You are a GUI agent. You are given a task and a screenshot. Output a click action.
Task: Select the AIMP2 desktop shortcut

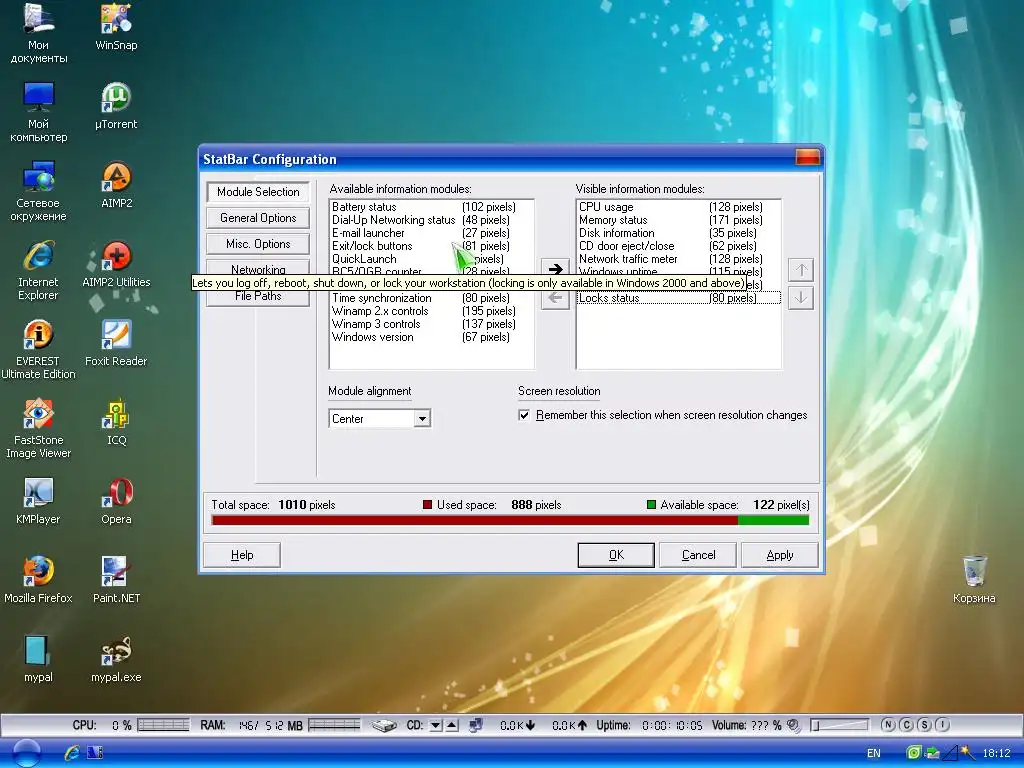[116, 184]
